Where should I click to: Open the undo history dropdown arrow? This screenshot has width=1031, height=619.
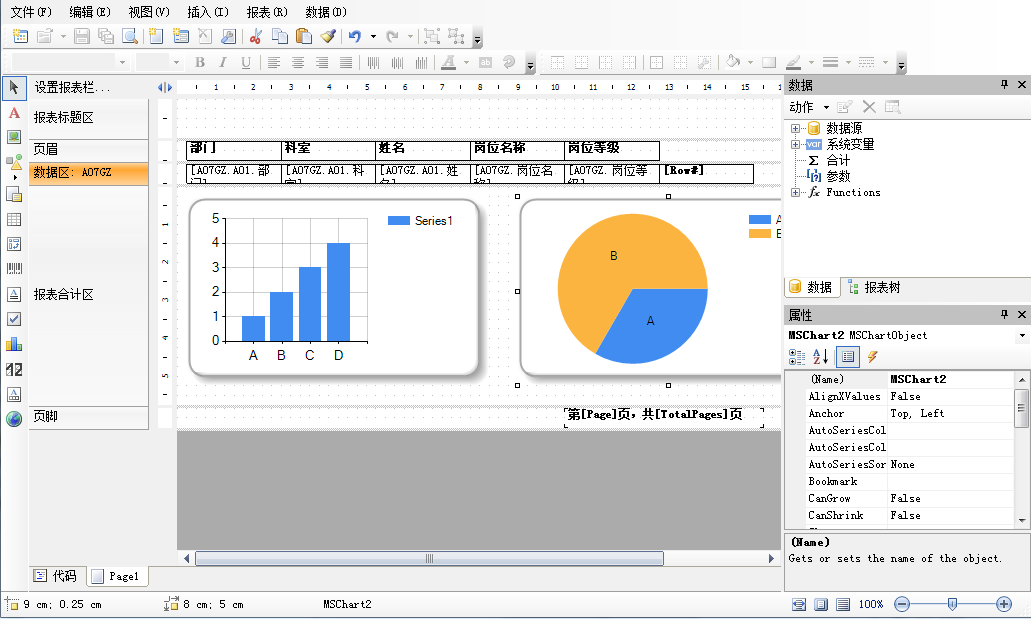coord(373,36)
